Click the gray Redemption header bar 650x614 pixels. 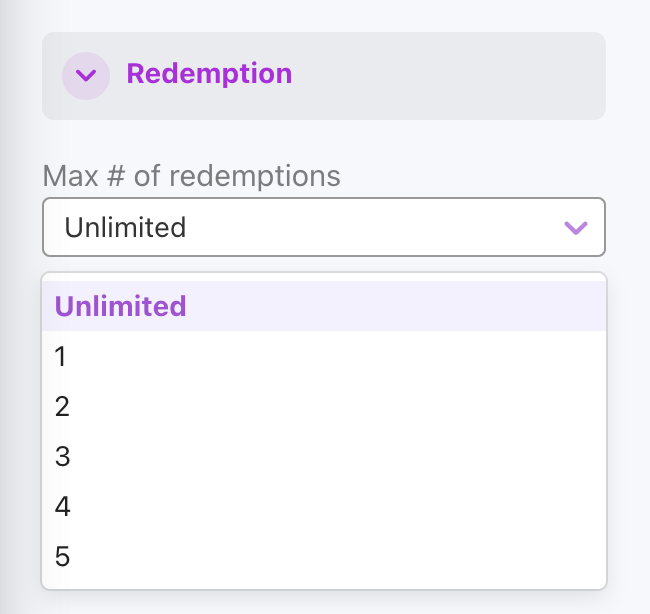[x=324, y=76]
